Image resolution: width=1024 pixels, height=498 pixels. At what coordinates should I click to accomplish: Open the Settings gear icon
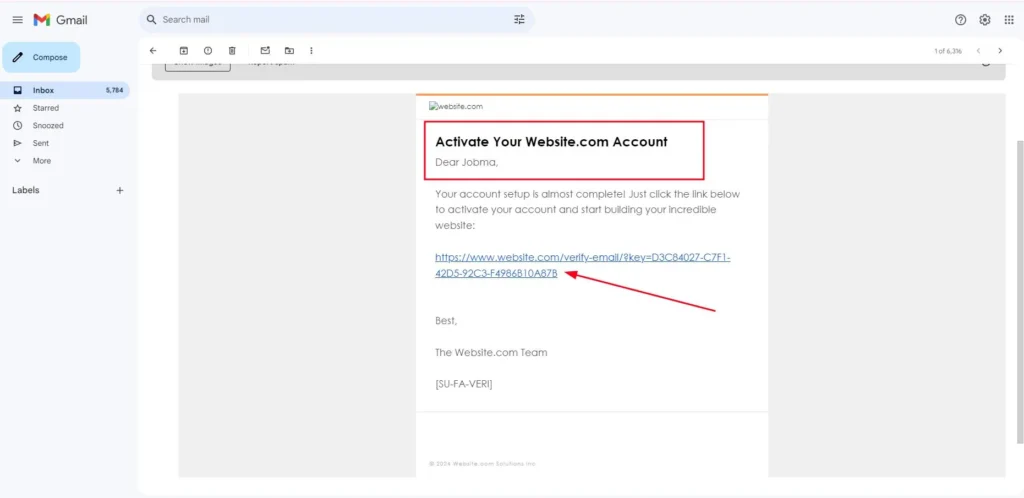[x=985, y=20]
